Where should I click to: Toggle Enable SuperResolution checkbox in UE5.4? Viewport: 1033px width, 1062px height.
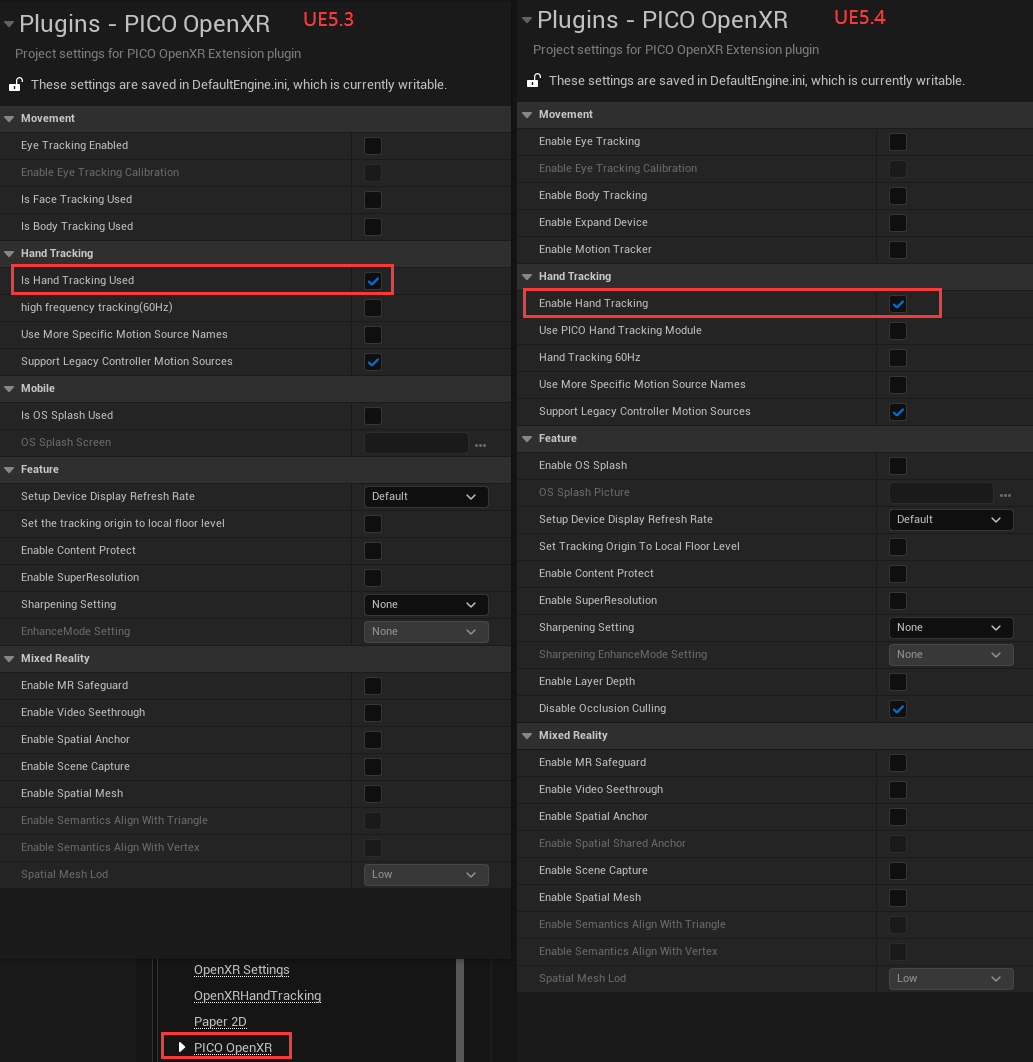click(898, 601)
